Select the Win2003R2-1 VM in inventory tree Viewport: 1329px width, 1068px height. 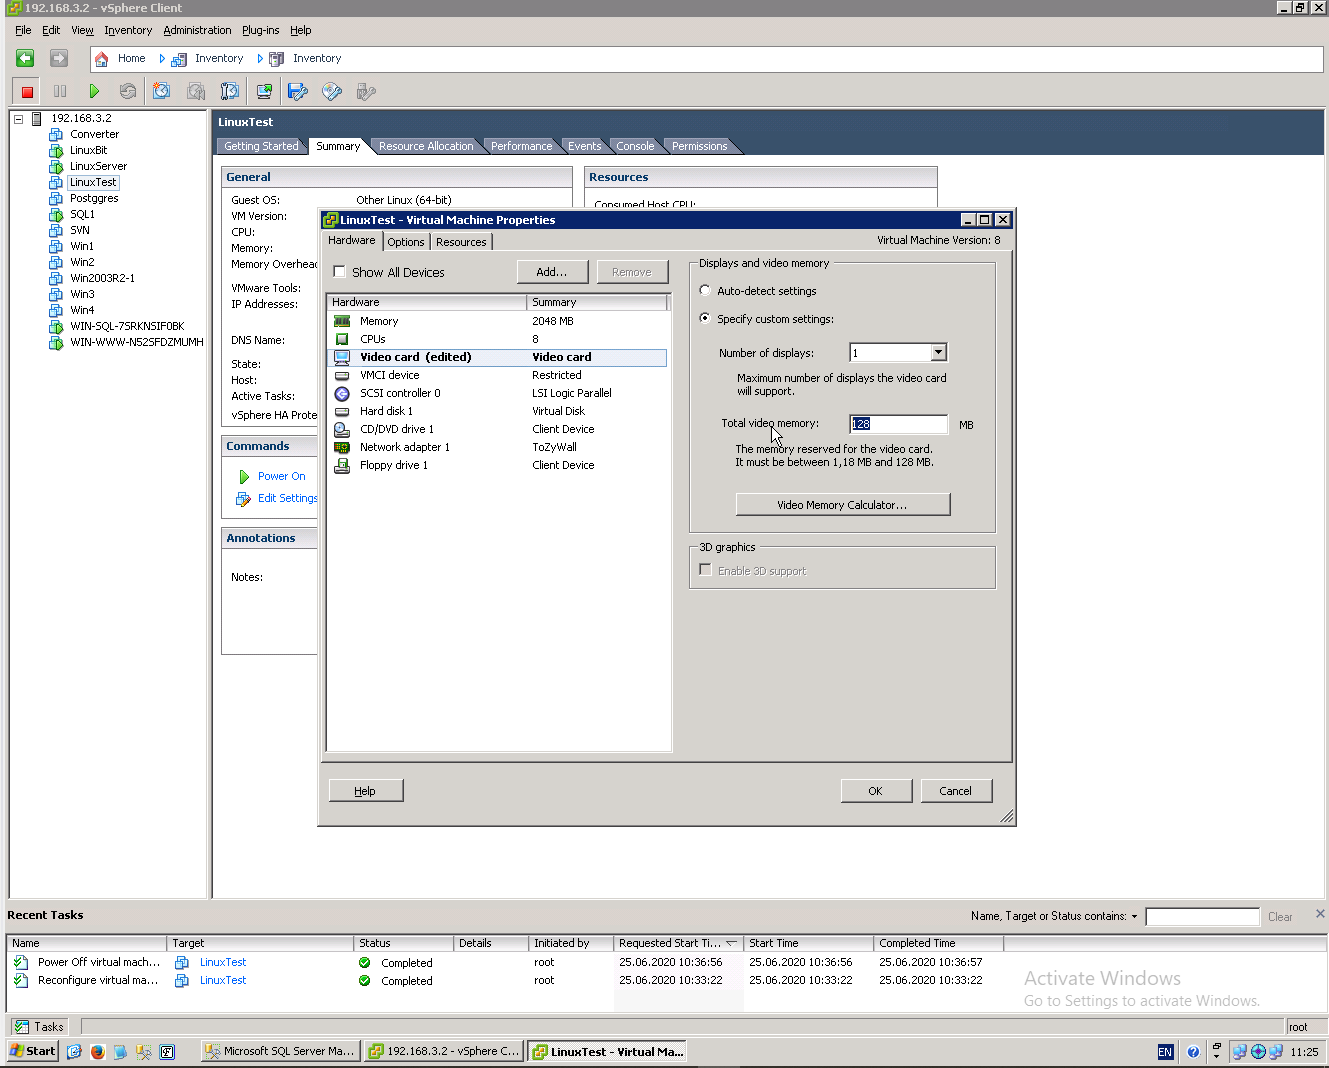102,278
